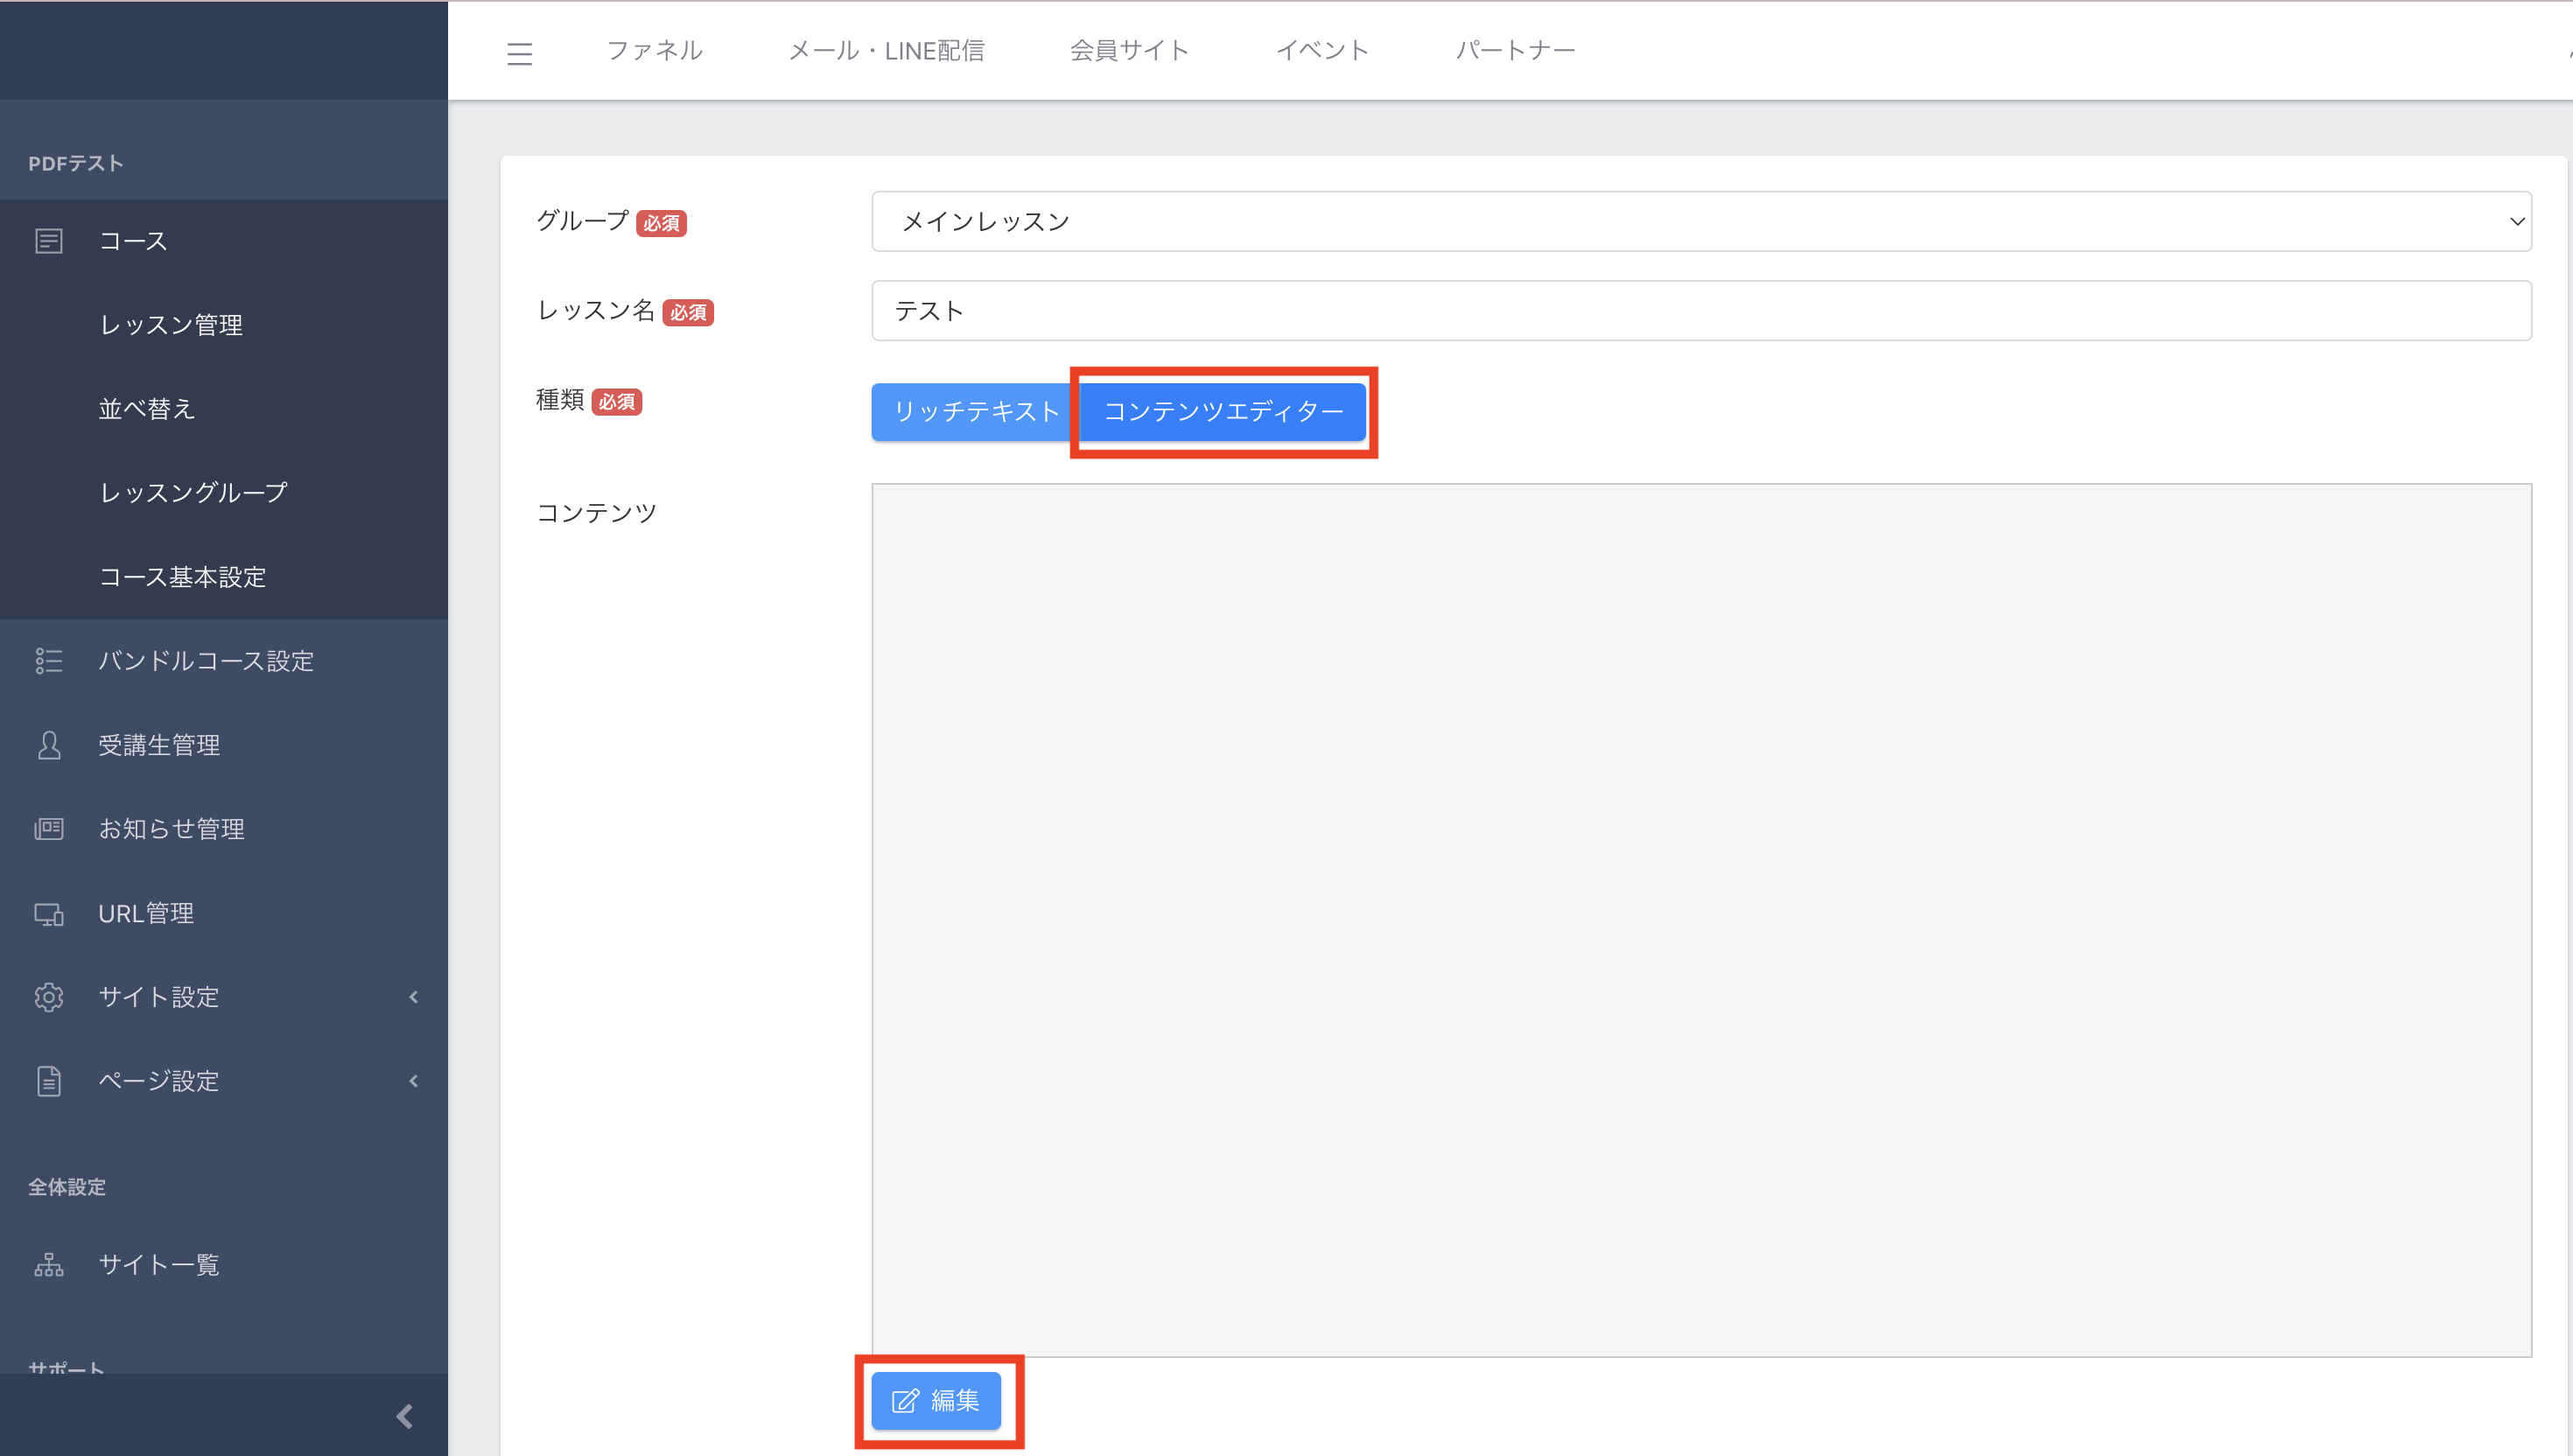Open the ファネル top menu
The width and height of the screenshot is (2573, 1456).
click(x=654, y=50)
